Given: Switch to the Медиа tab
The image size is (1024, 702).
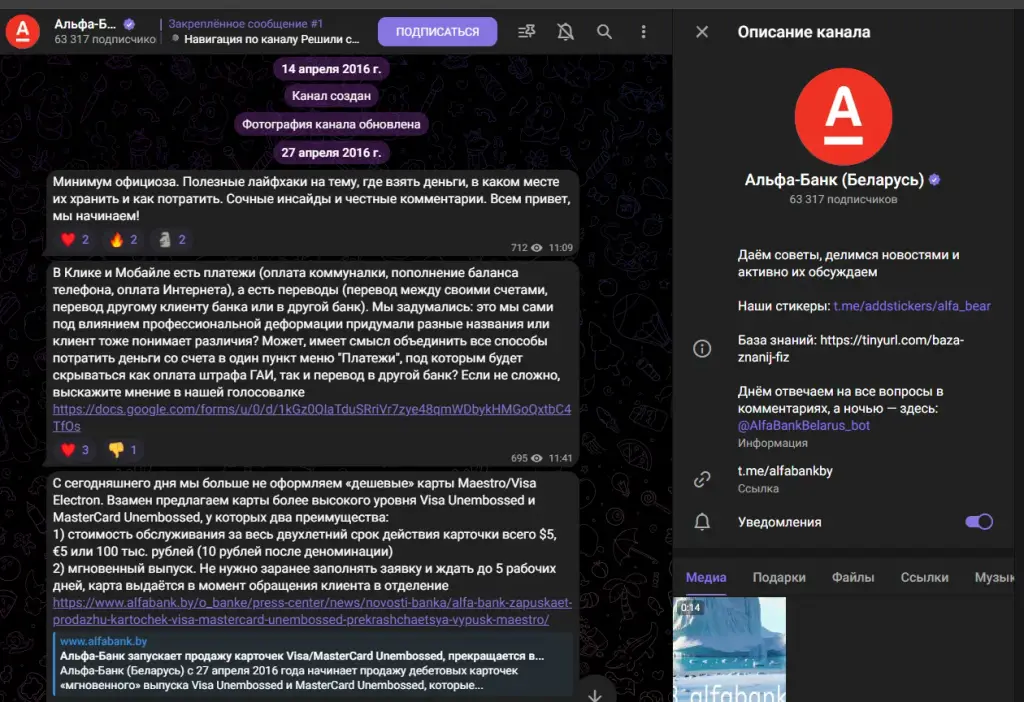Looking at the screenshot, I should (x=706, y=577).
